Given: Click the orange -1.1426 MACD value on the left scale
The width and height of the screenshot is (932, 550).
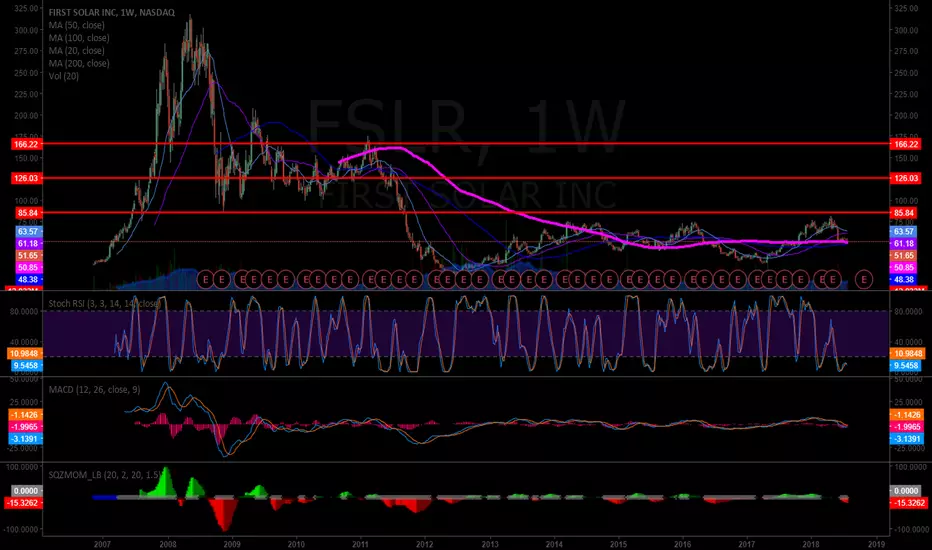Looking at the screenshot, I should tap(26, 414).
